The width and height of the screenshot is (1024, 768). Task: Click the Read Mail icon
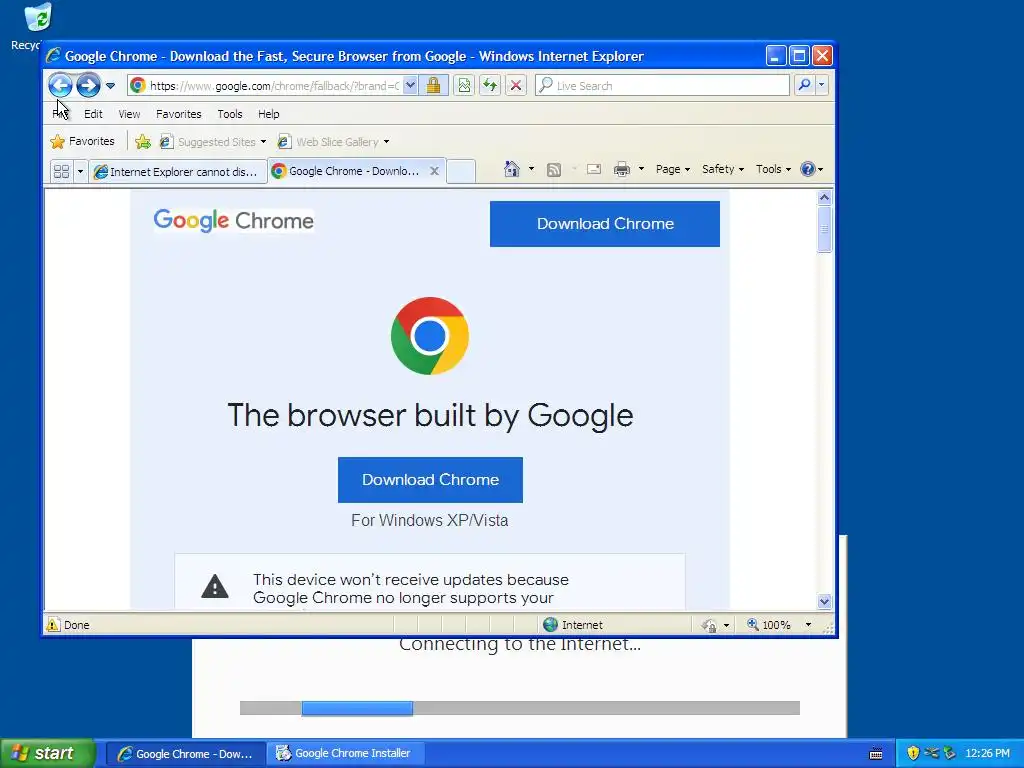[594, 169]
